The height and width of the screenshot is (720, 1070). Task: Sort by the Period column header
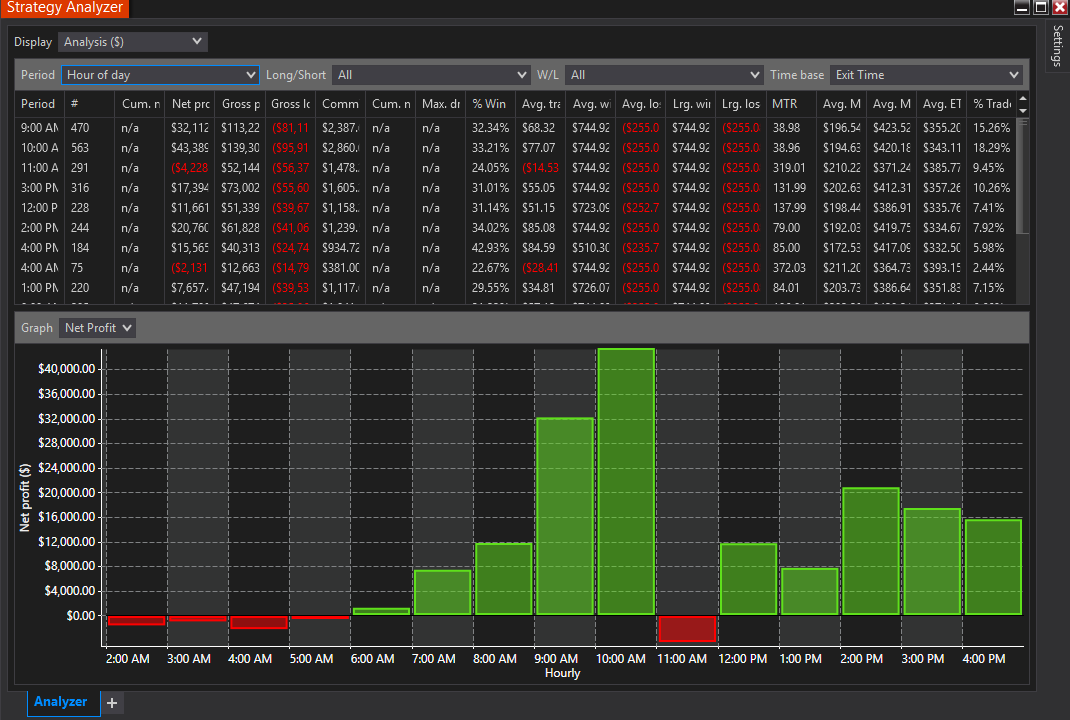[38, 104]
